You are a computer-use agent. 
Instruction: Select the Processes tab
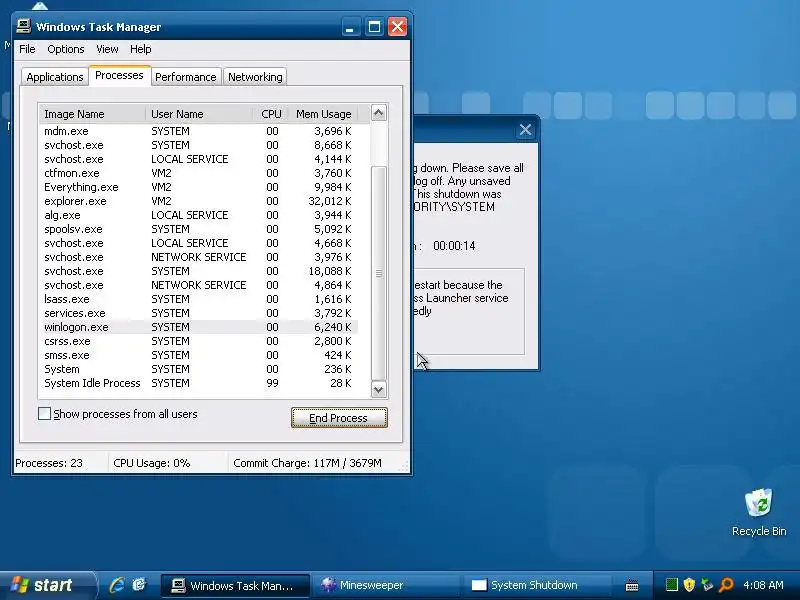click(119, 76)
